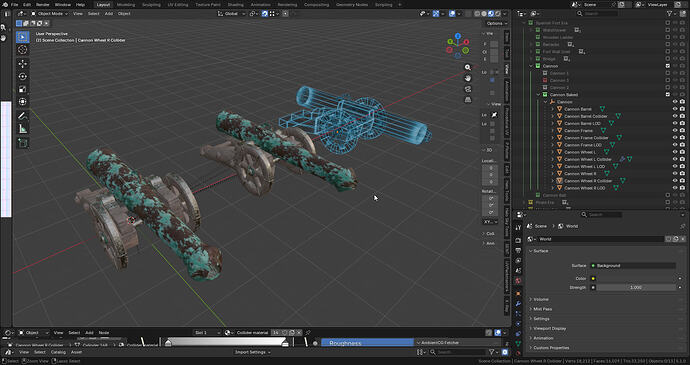Open the Tool properties tab icon
Screen dimensions: 690x365
(518, 228)
